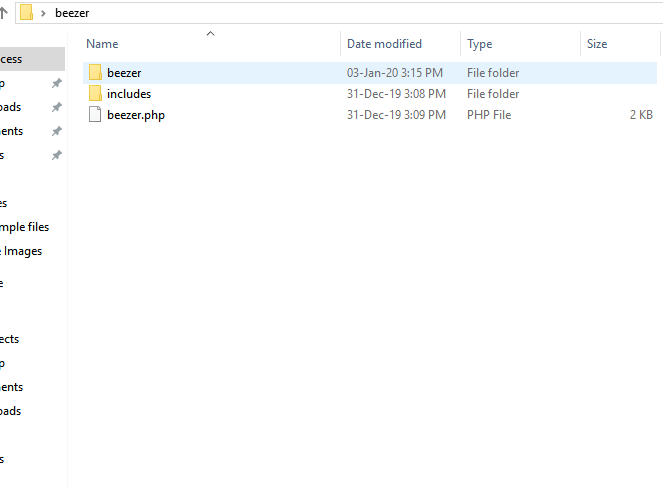Click the pin icon beside the Documents shortcut
The width and height of the screenshot is (663, 489).
(x=57, y=132)
